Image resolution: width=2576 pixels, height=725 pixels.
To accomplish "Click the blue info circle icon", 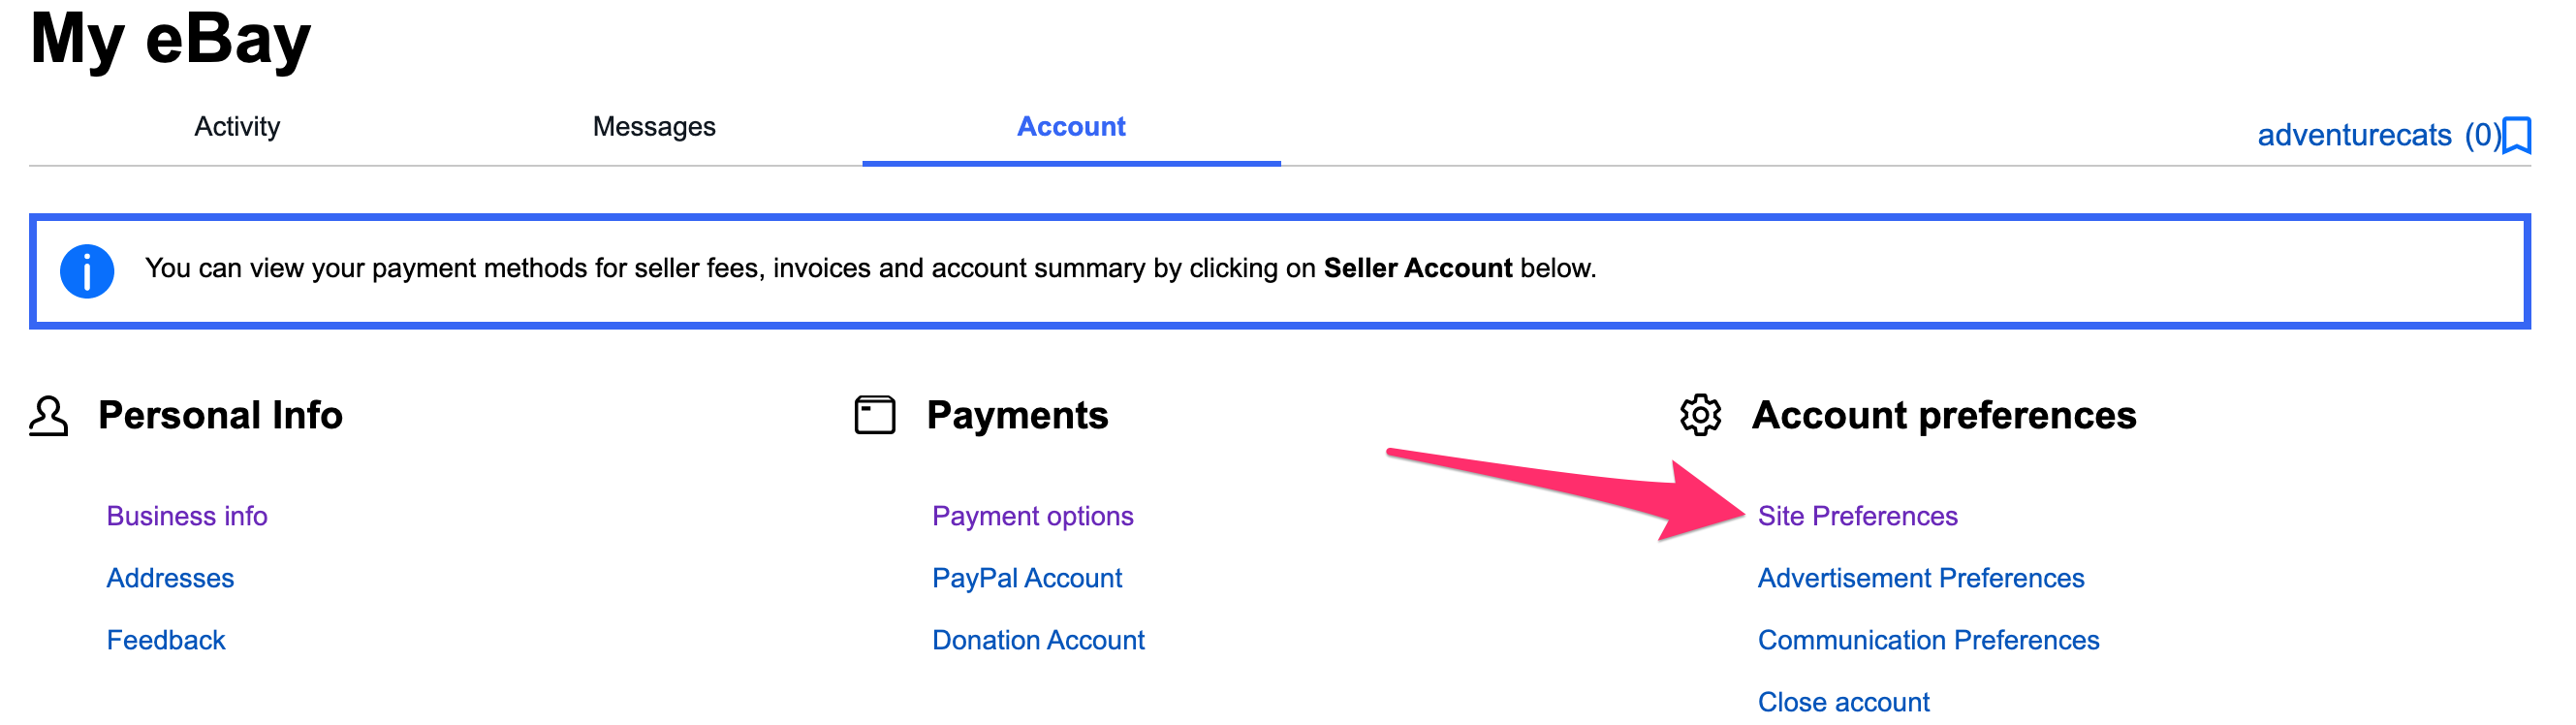I will pyautogui.click(x=87, y=271).
